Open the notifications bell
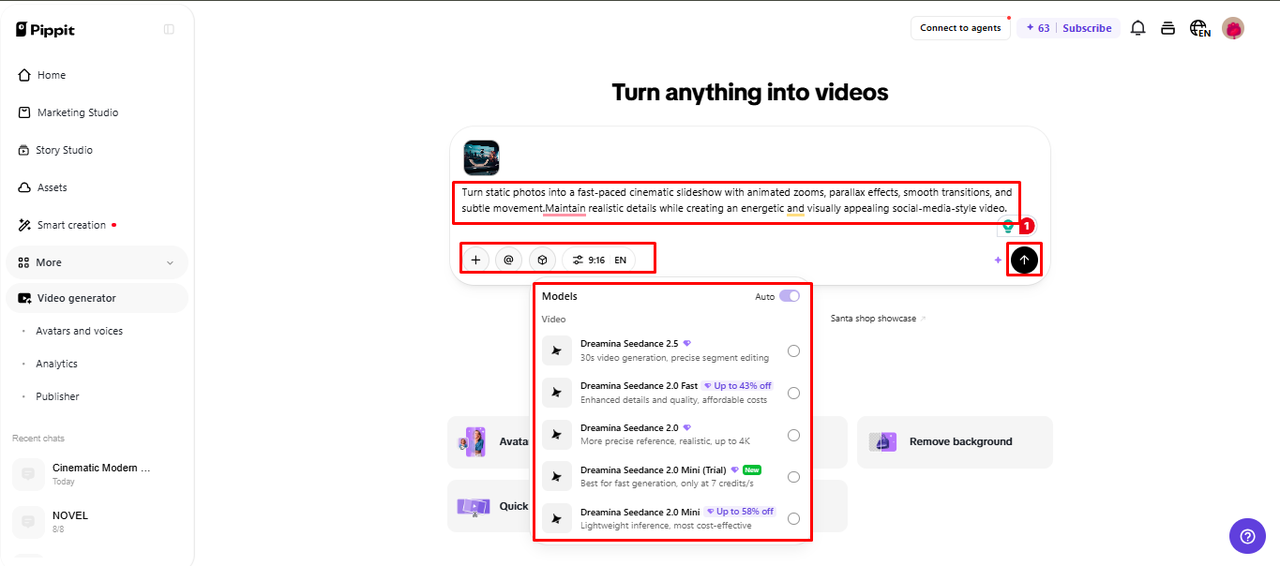Image resolution: width=1280 pixels, height=566 pixels. coord(1138,28)
